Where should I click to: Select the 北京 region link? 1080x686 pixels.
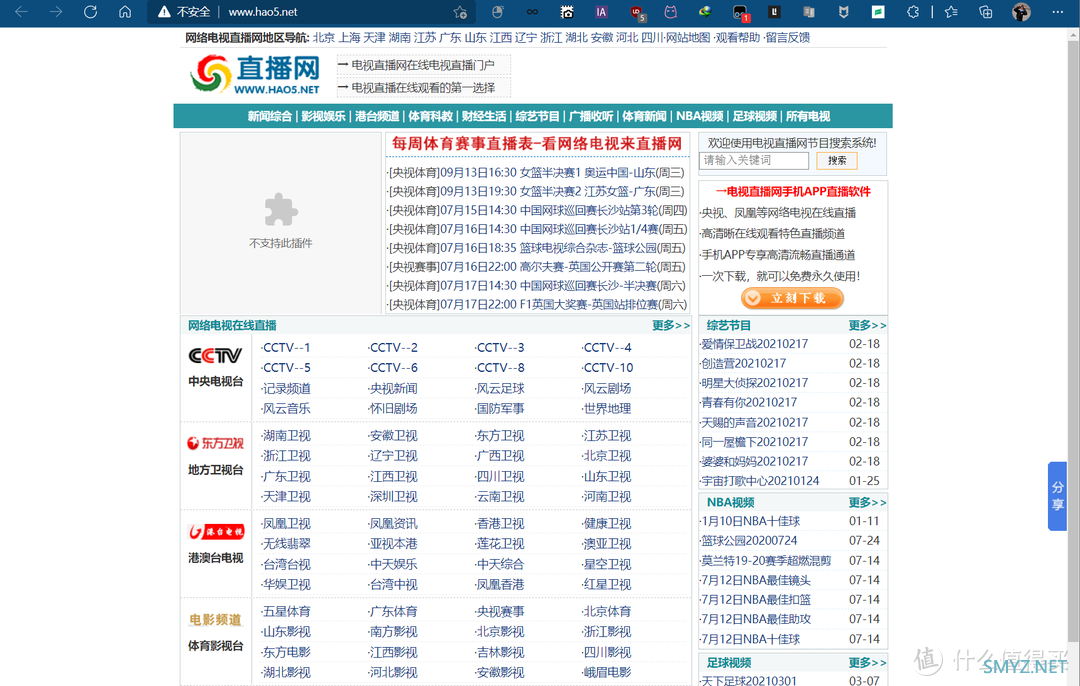(x=324, y=37)
